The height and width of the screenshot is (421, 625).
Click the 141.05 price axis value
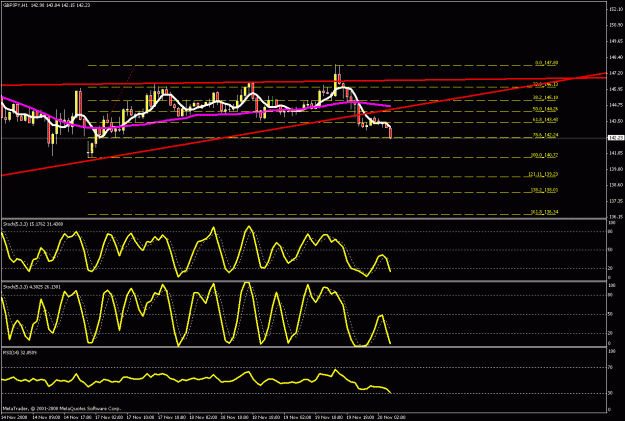tap(615, 153)
